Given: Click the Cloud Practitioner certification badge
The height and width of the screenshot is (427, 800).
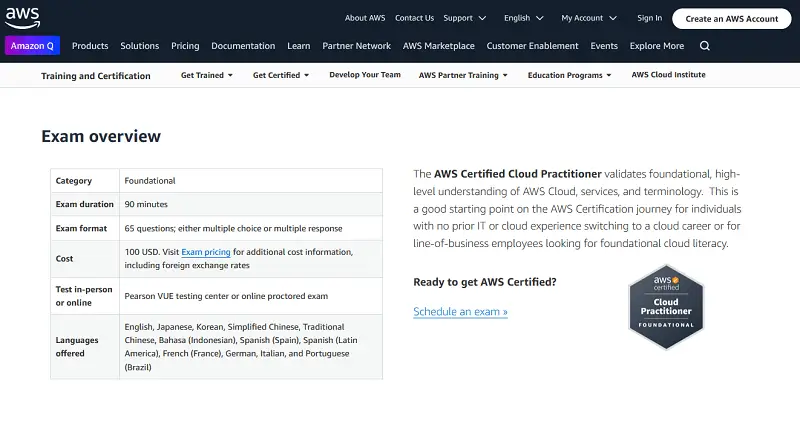Looking at the screenshot, I should pyautogui.click(x=666, y=307).
